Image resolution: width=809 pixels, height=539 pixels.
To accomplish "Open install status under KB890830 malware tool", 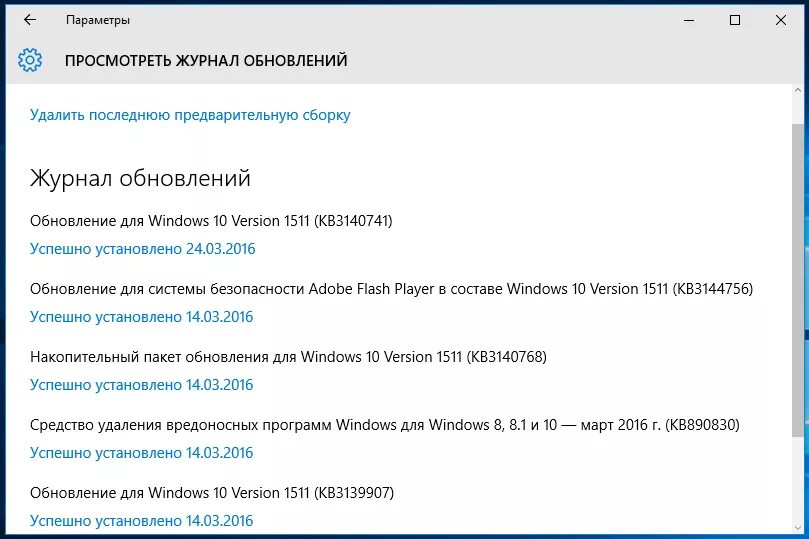I will [x=141, y=453].
